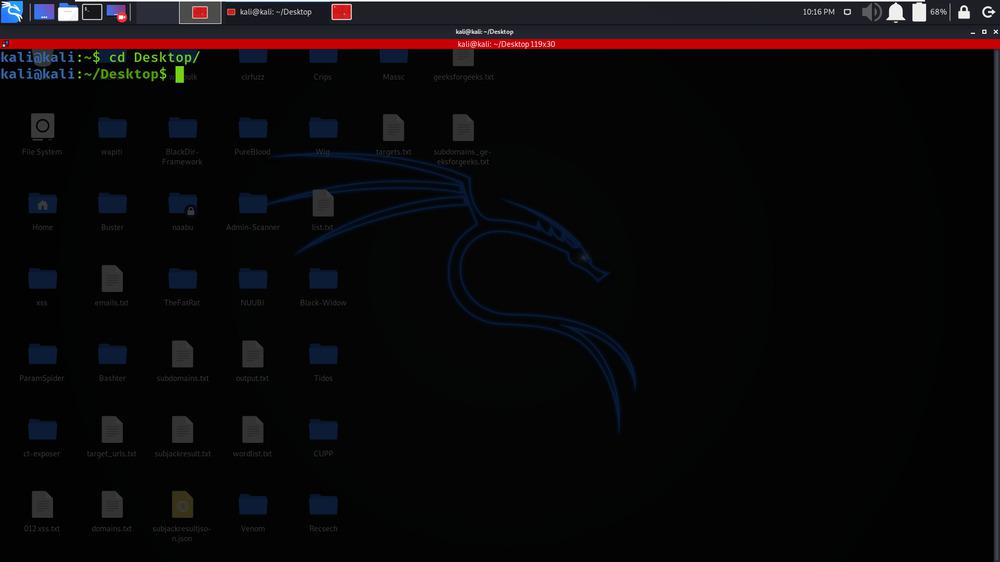Click the screen recorder panel launcher

117,12
